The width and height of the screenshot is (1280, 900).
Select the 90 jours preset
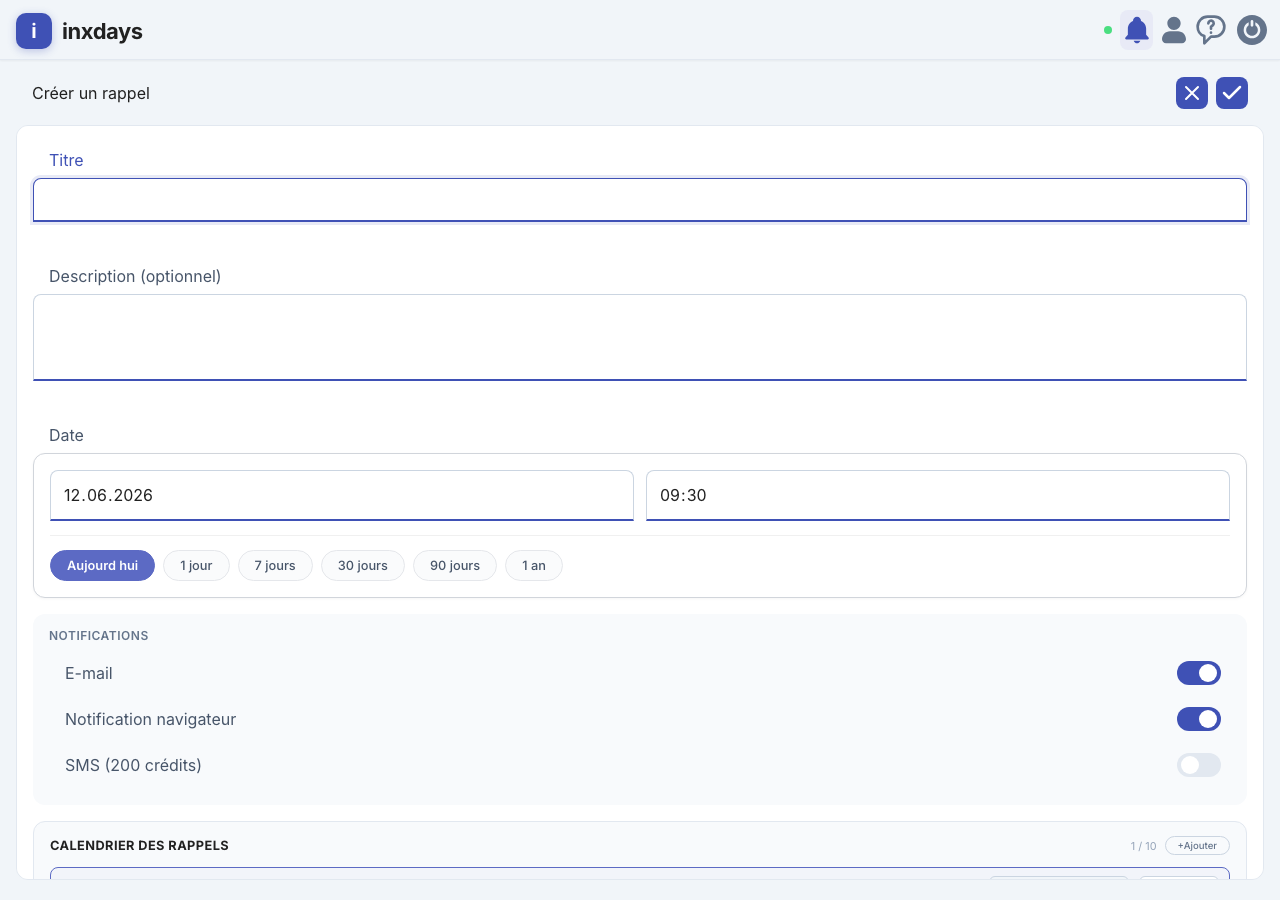(x=455, y=565)
